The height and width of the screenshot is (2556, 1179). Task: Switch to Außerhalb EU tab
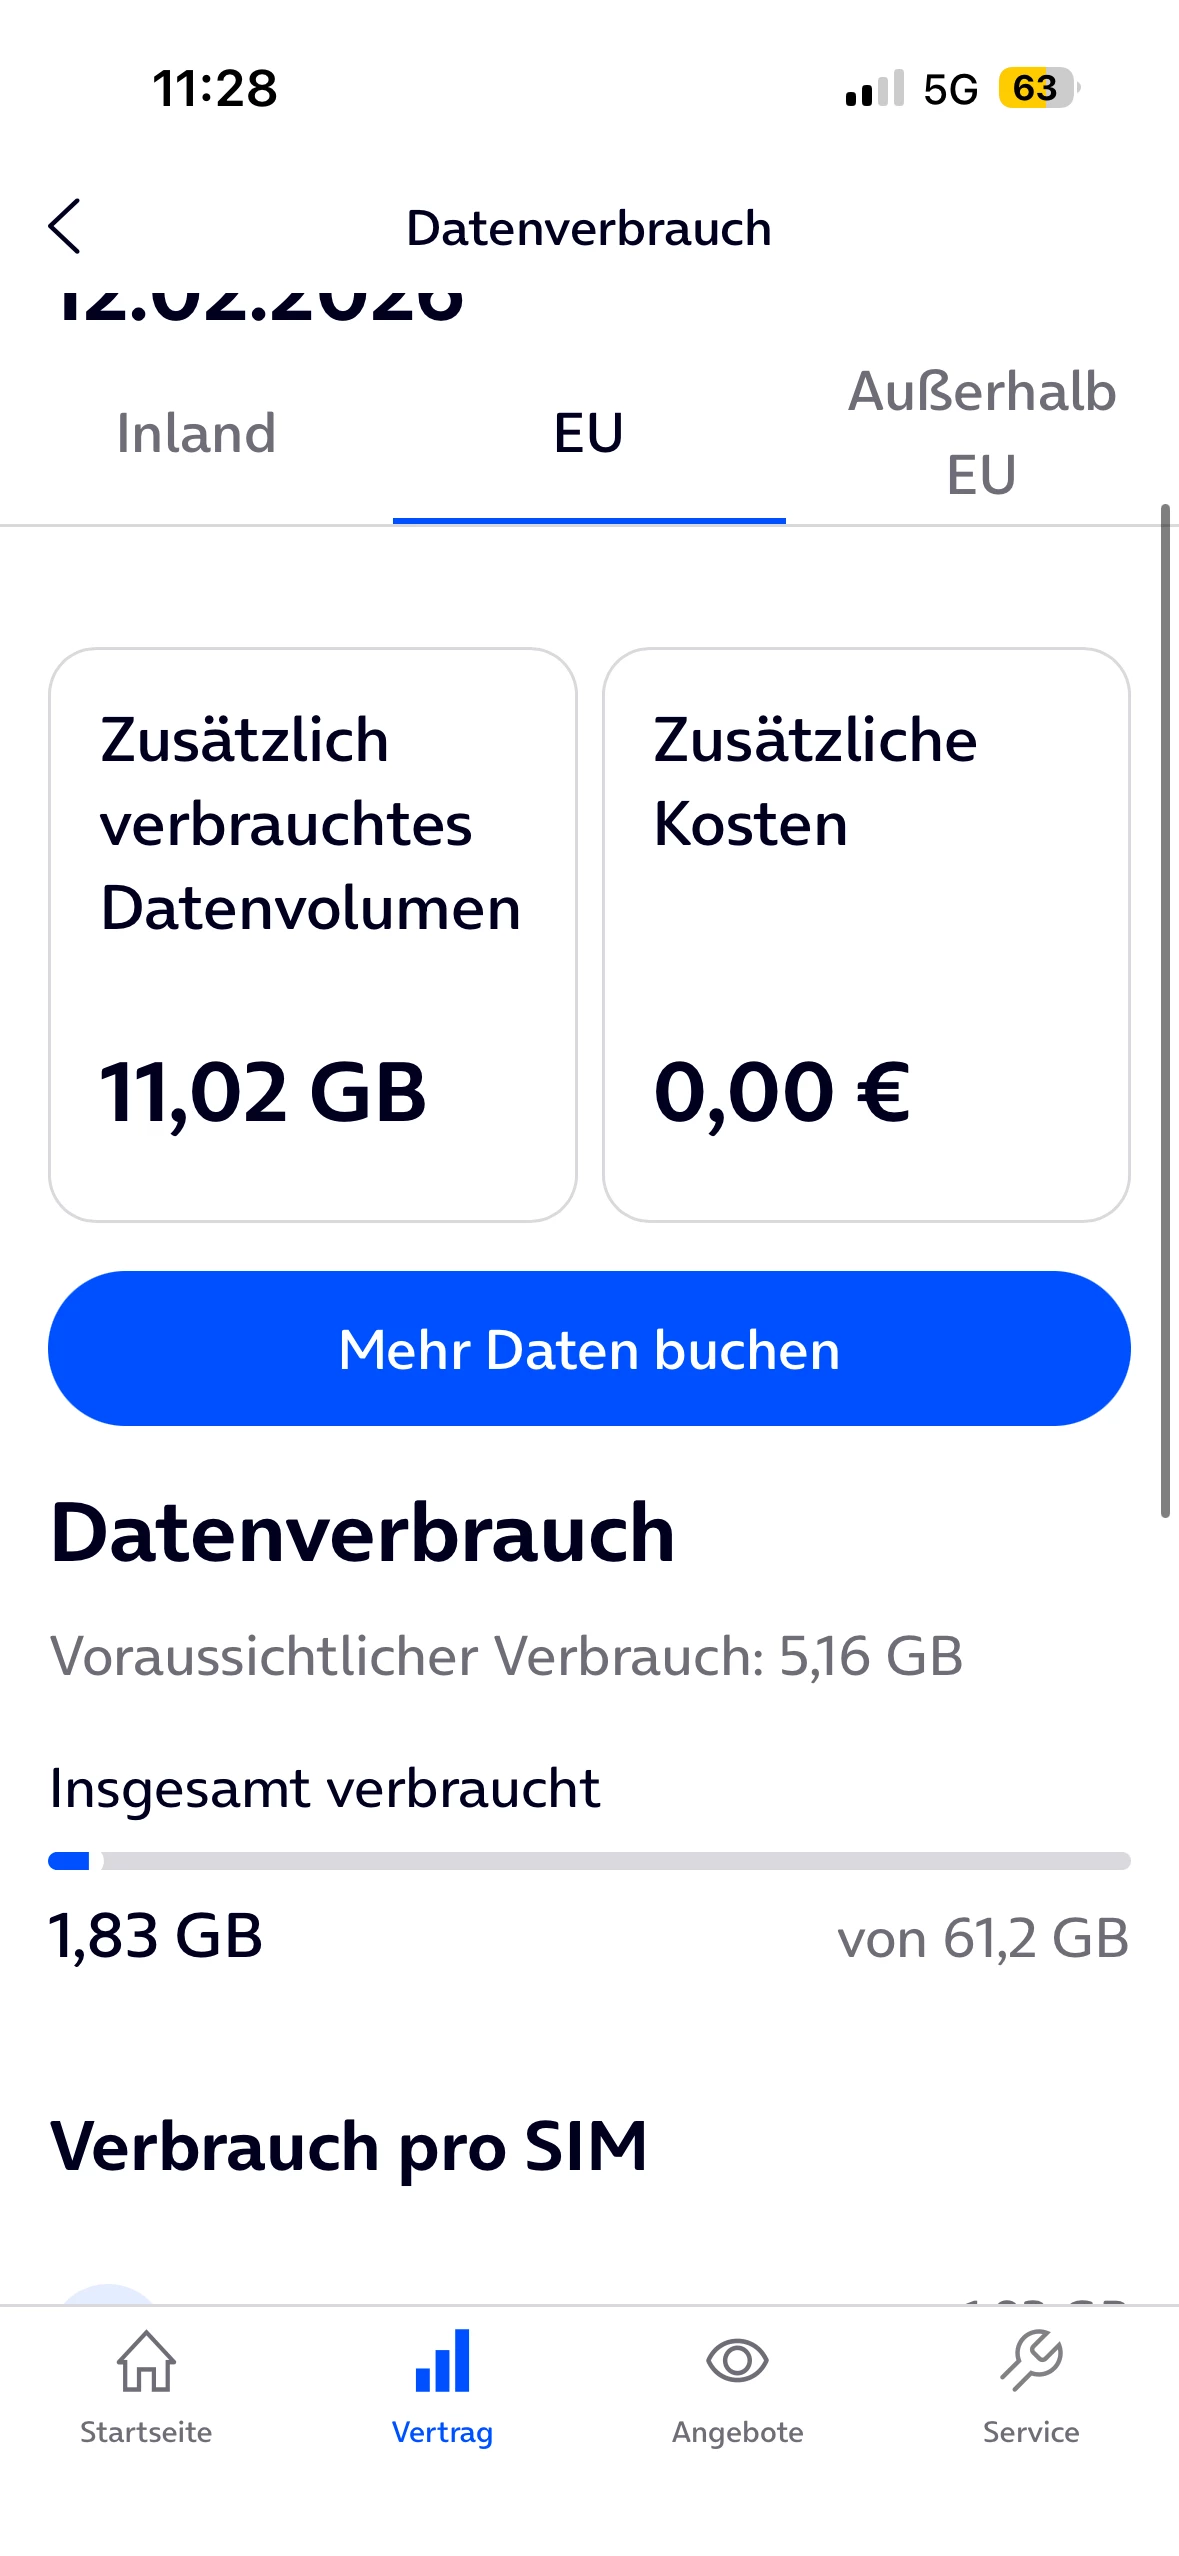coord(981,433)
